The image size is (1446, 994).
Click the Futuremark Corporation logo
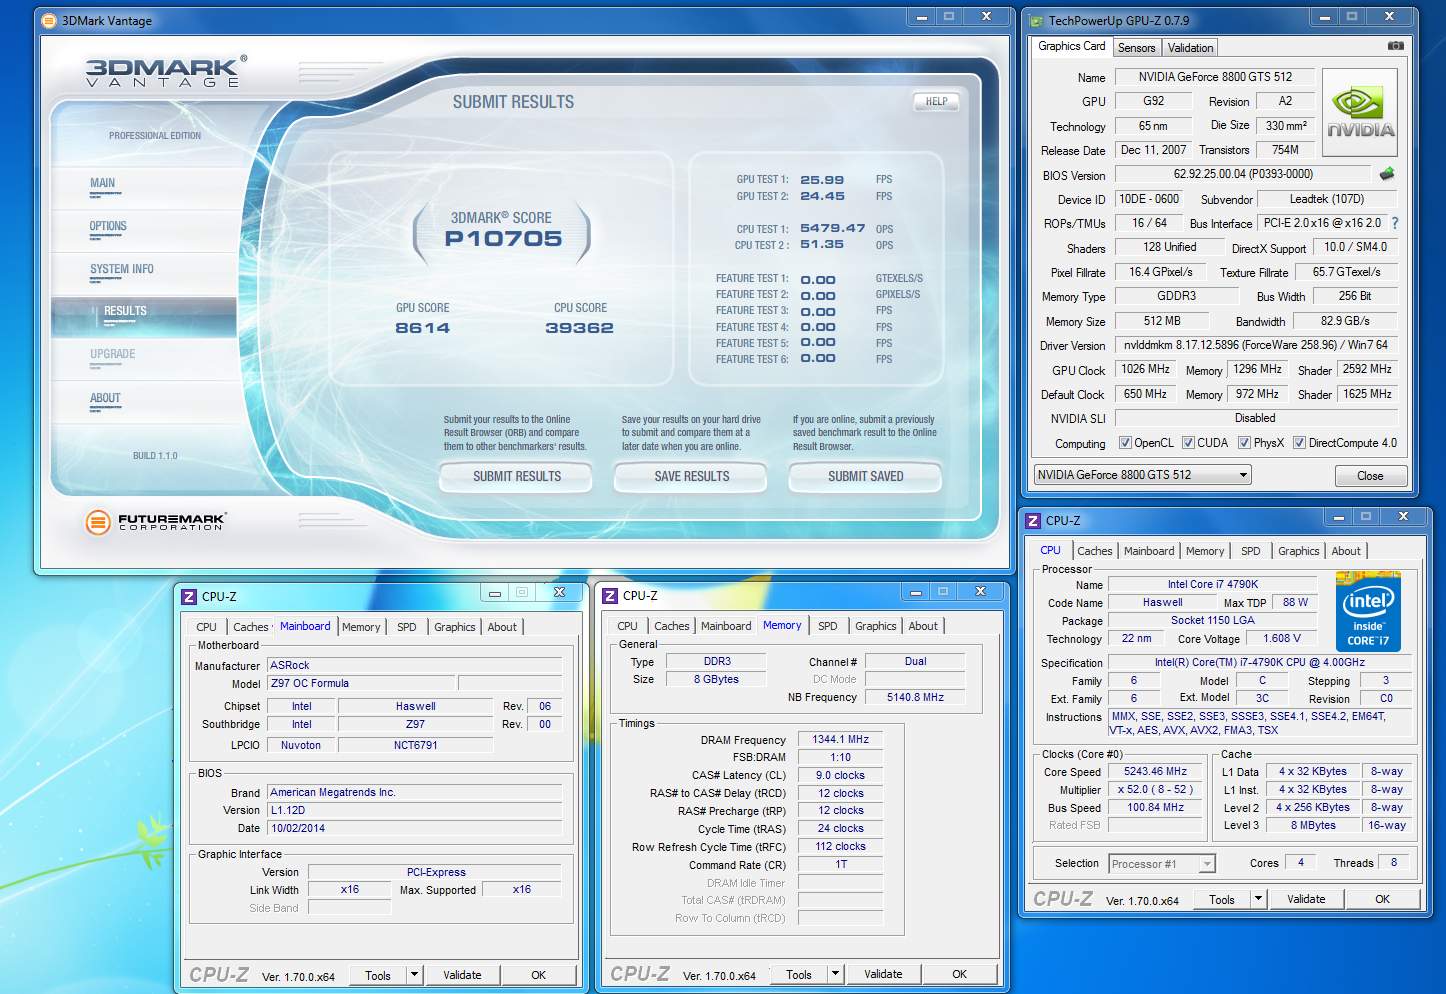coord(155,521)
